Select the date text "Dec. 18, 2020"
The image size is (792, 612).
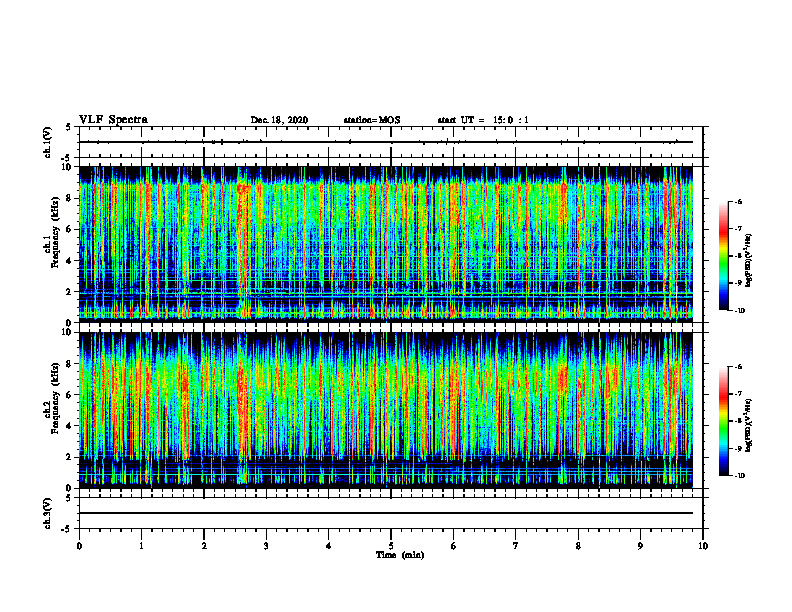click(x=279, y=120)
